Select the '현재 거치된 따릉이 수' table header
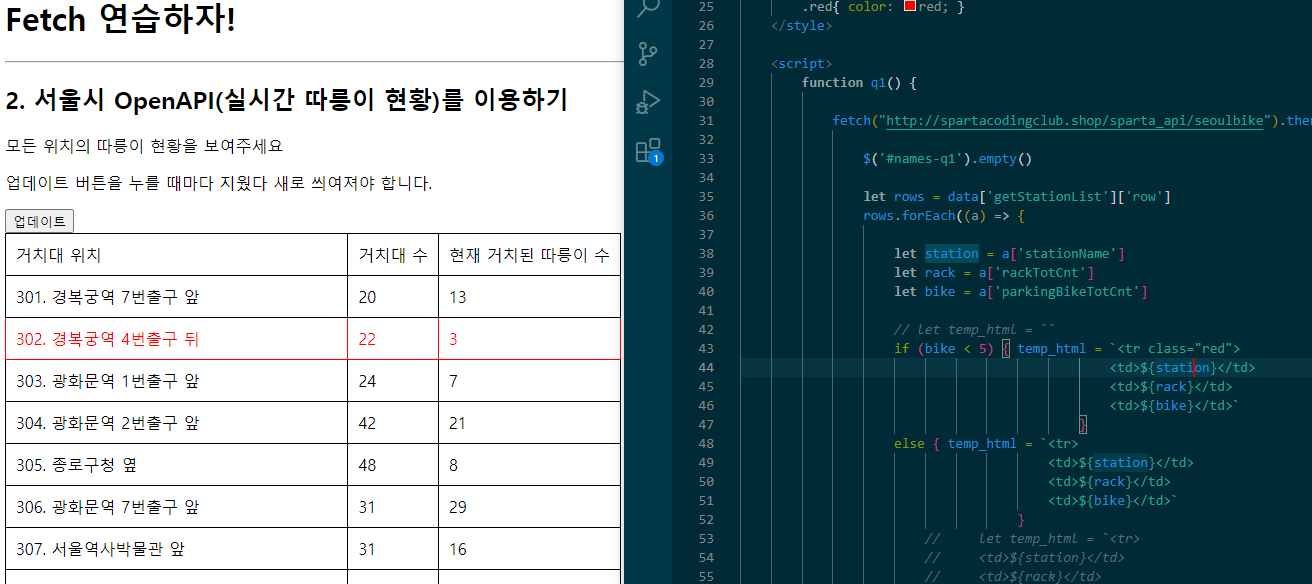This screenshot has width=1312, height=584. 529,255
